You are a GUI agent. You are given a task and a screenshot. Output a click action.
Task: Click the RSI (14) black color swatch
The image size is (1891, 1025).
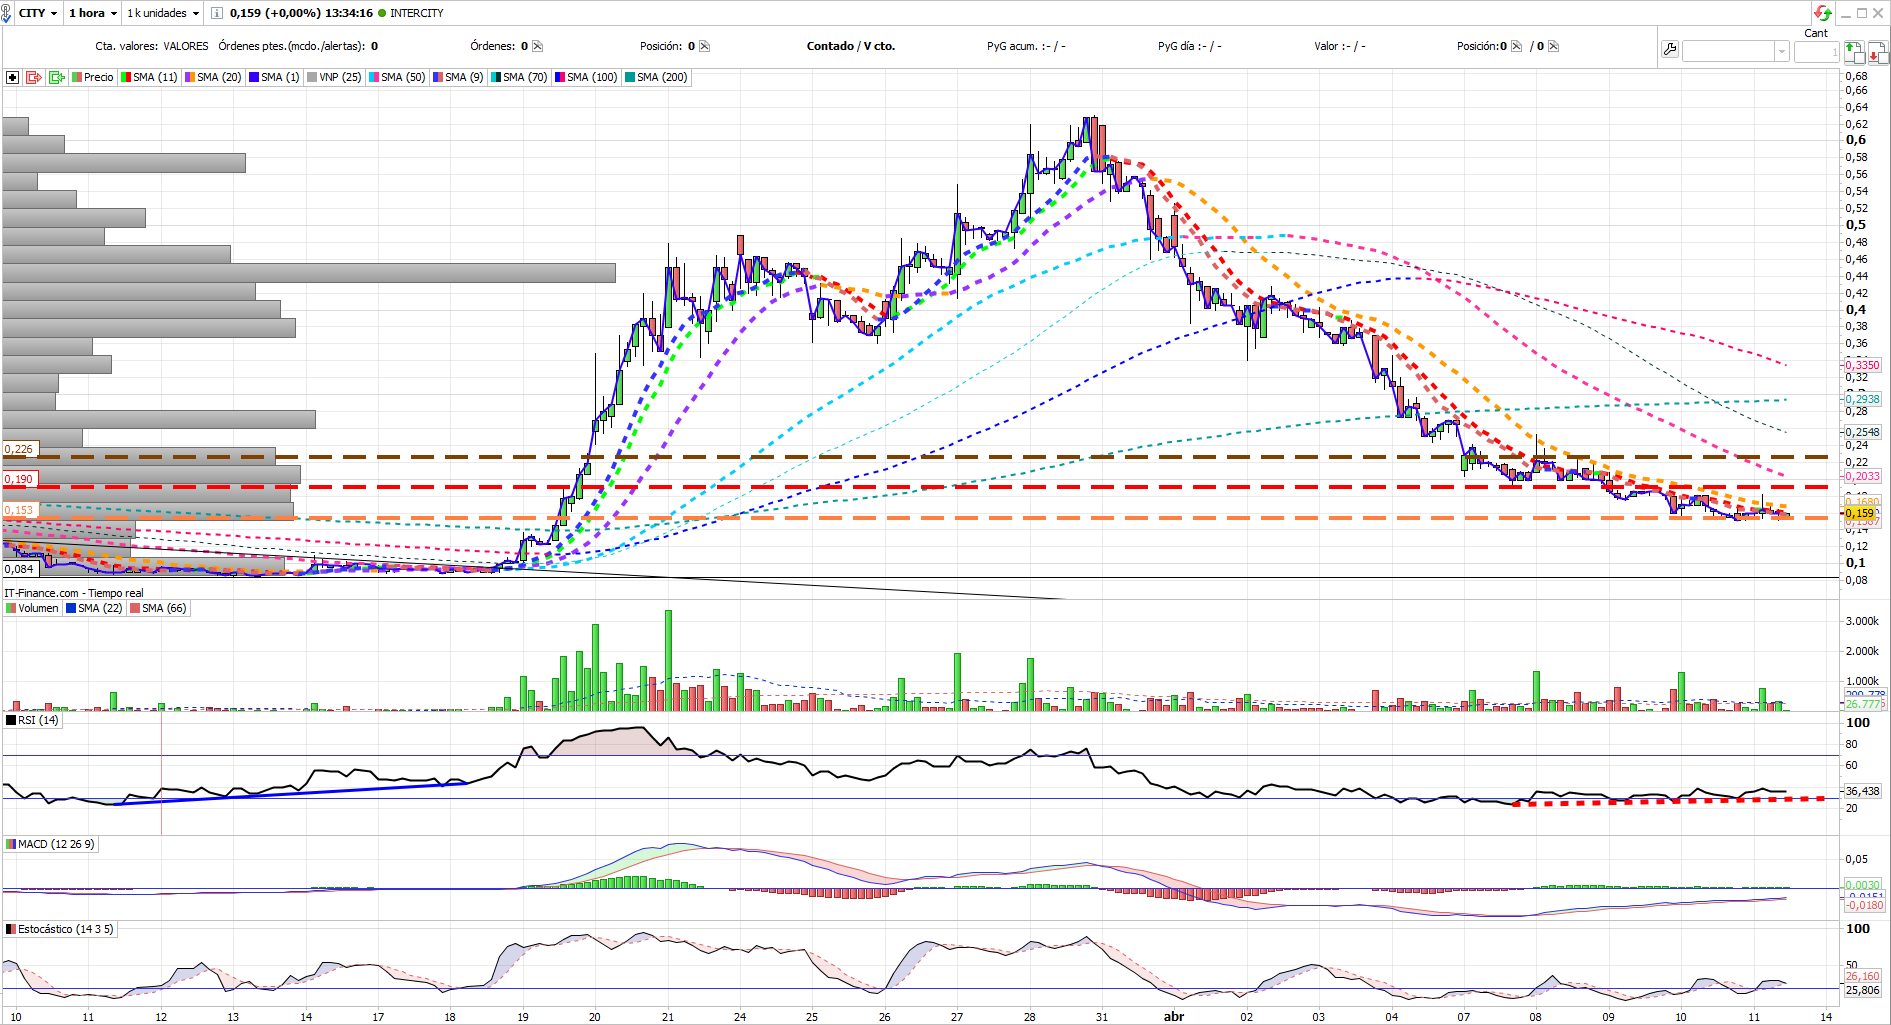(11, 720)
